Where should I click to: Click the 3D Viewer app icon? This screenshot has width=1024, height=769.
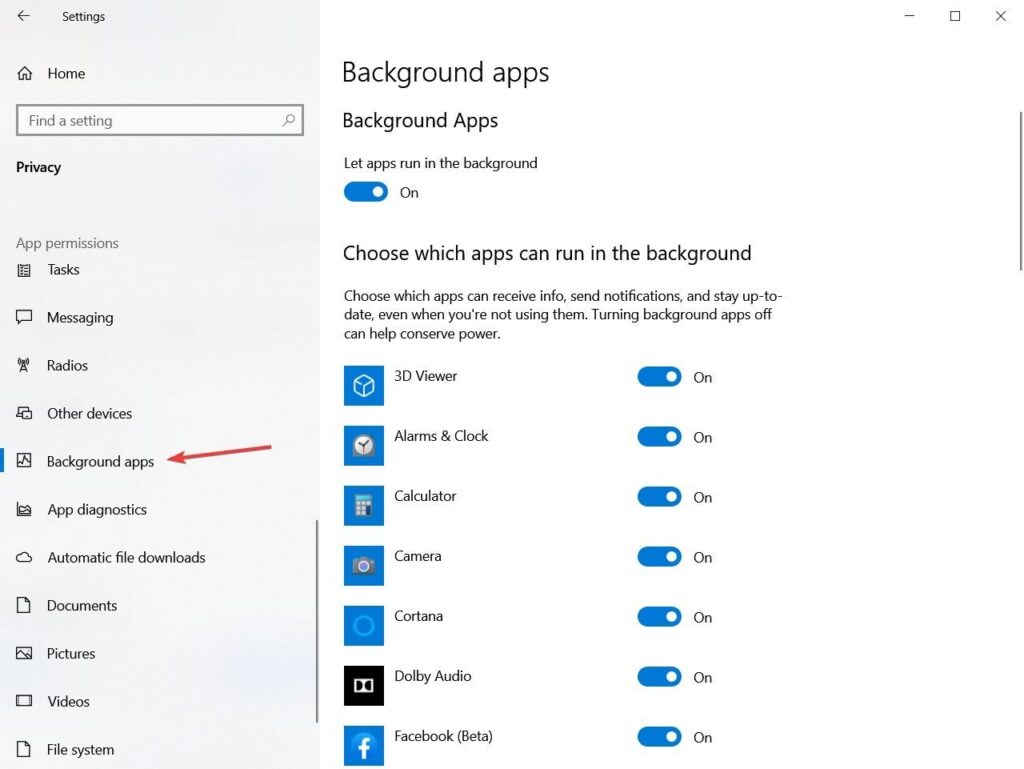[364, 385]
